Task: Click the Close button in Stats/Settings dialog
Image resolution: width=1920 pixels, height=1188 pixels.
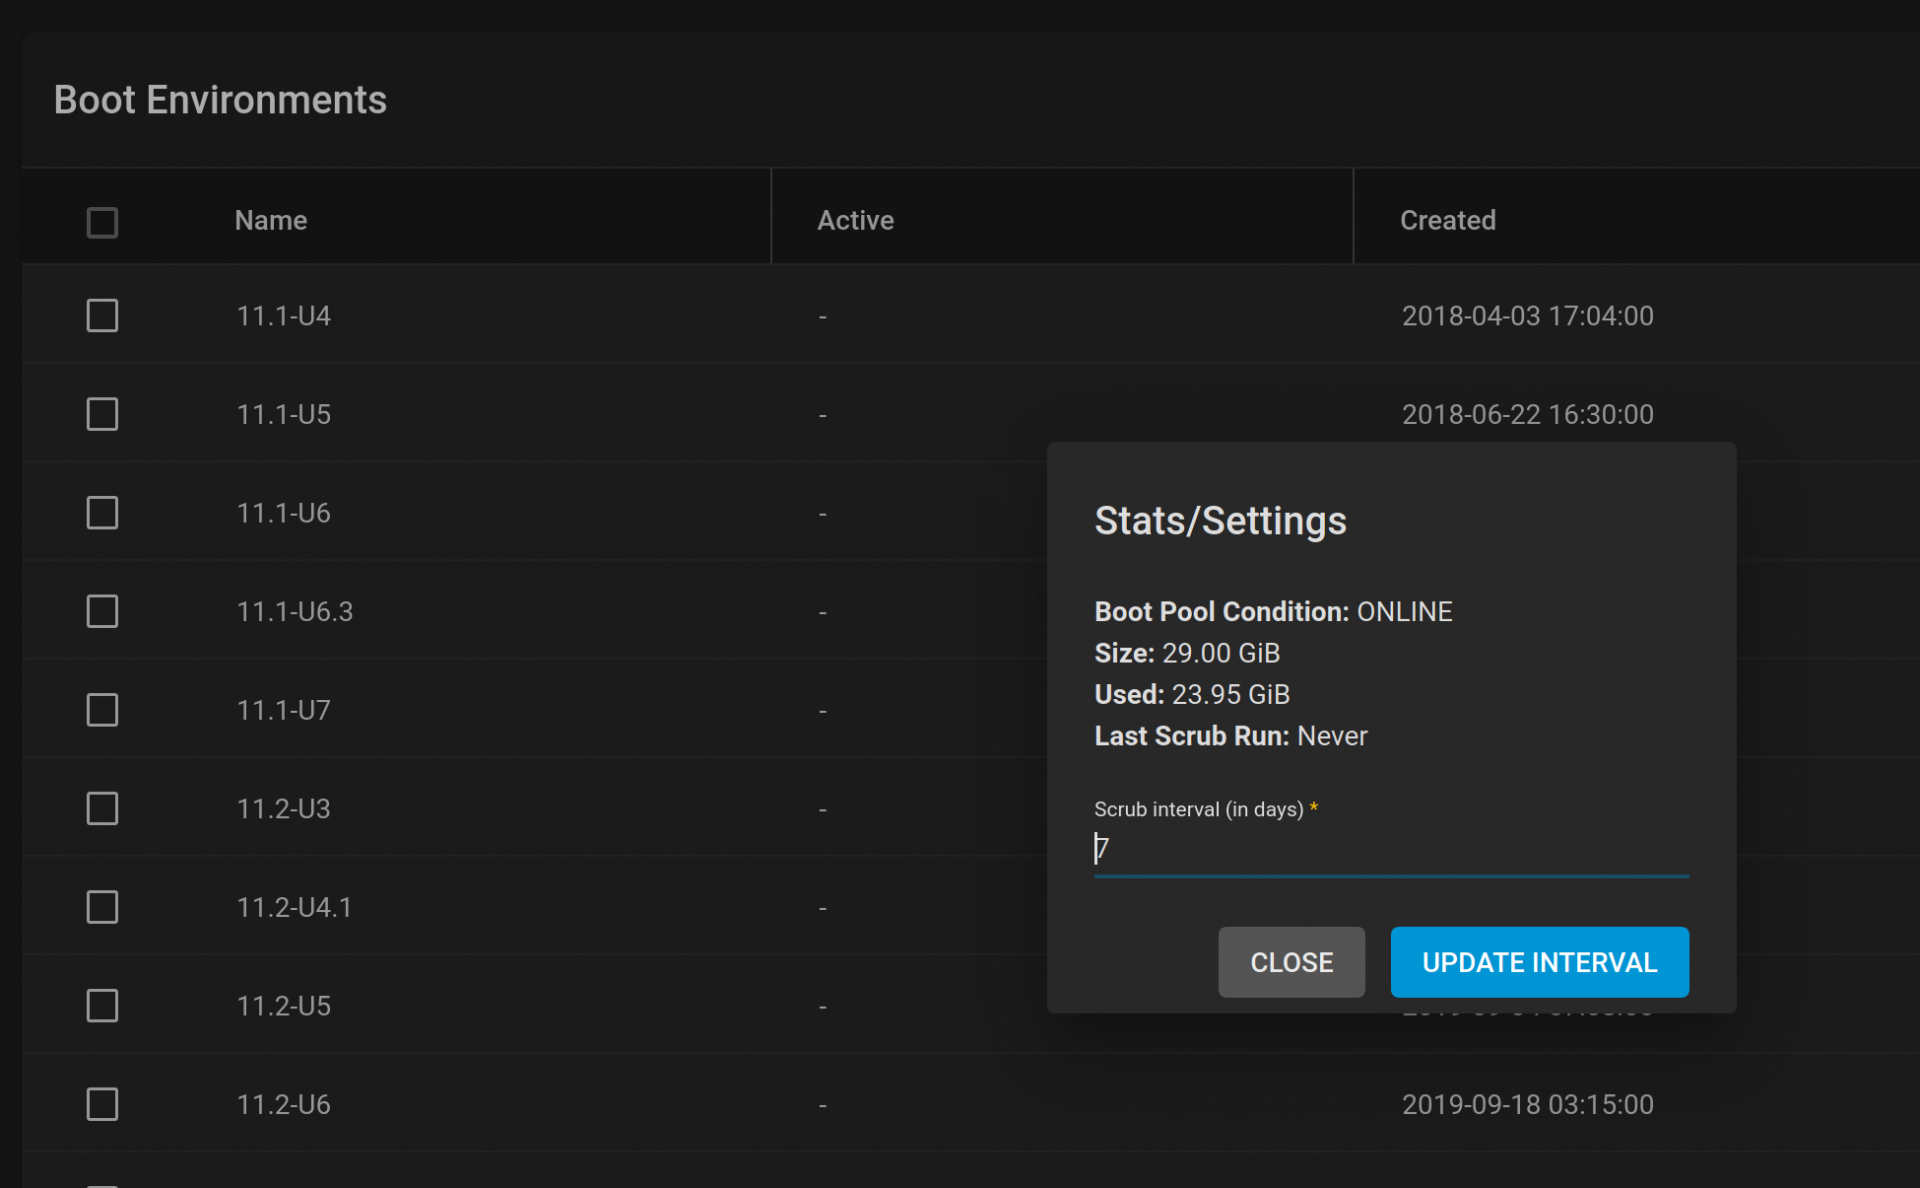Action: tap(1291, 962)
